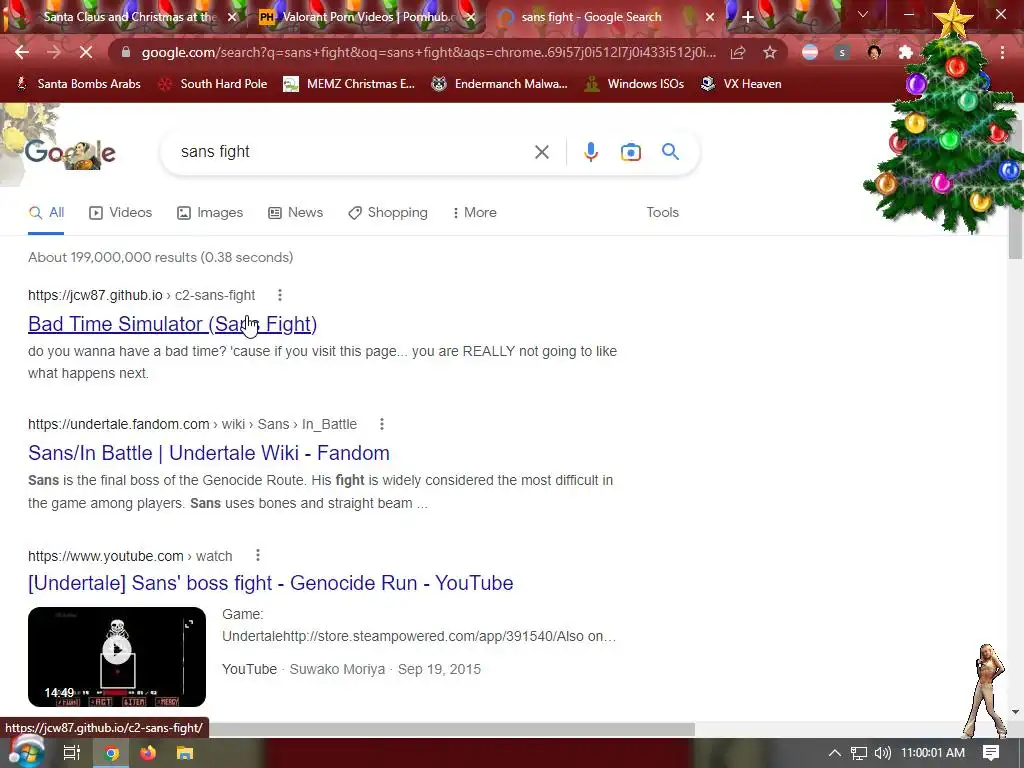Open South Hard Pole bookmark
1024x768 pixels.
(x=213, y=84)
